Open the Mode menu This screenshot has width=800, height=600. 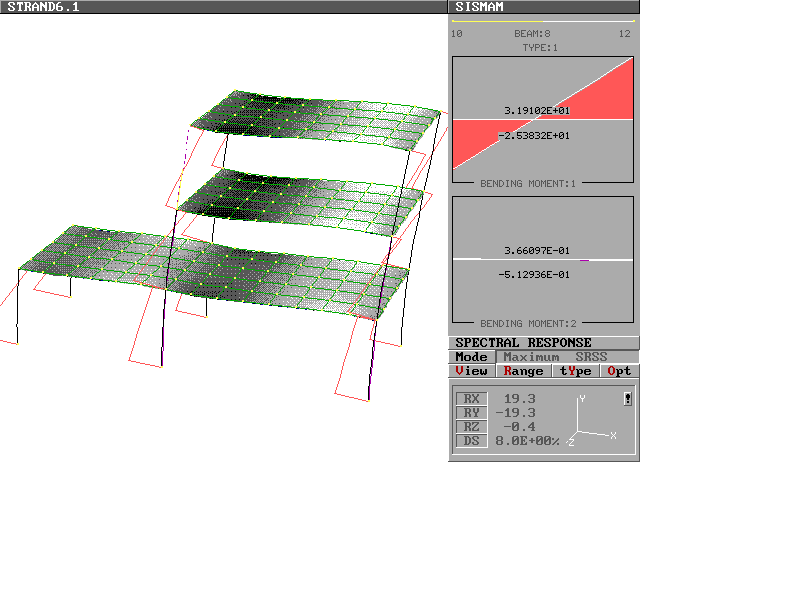click(x=471, y=357)
